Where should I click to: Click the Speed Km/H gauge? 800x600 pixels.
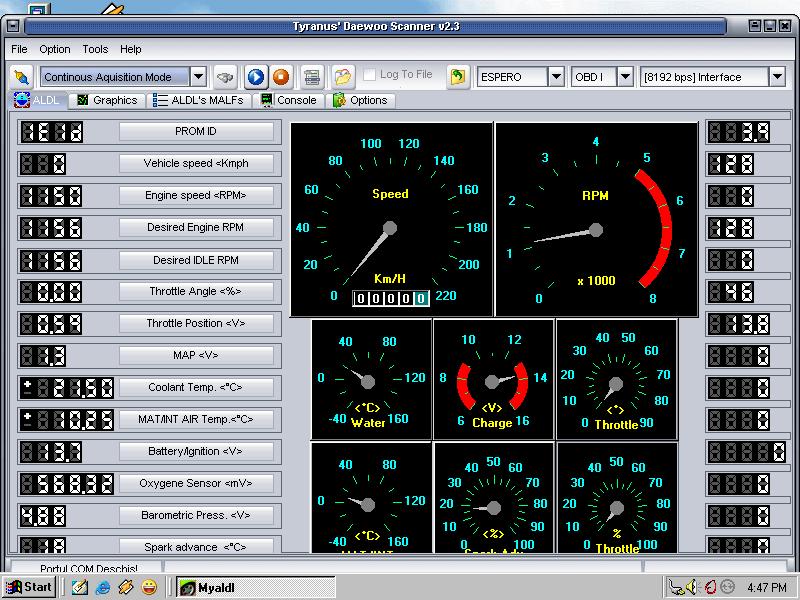pos(391,219)
